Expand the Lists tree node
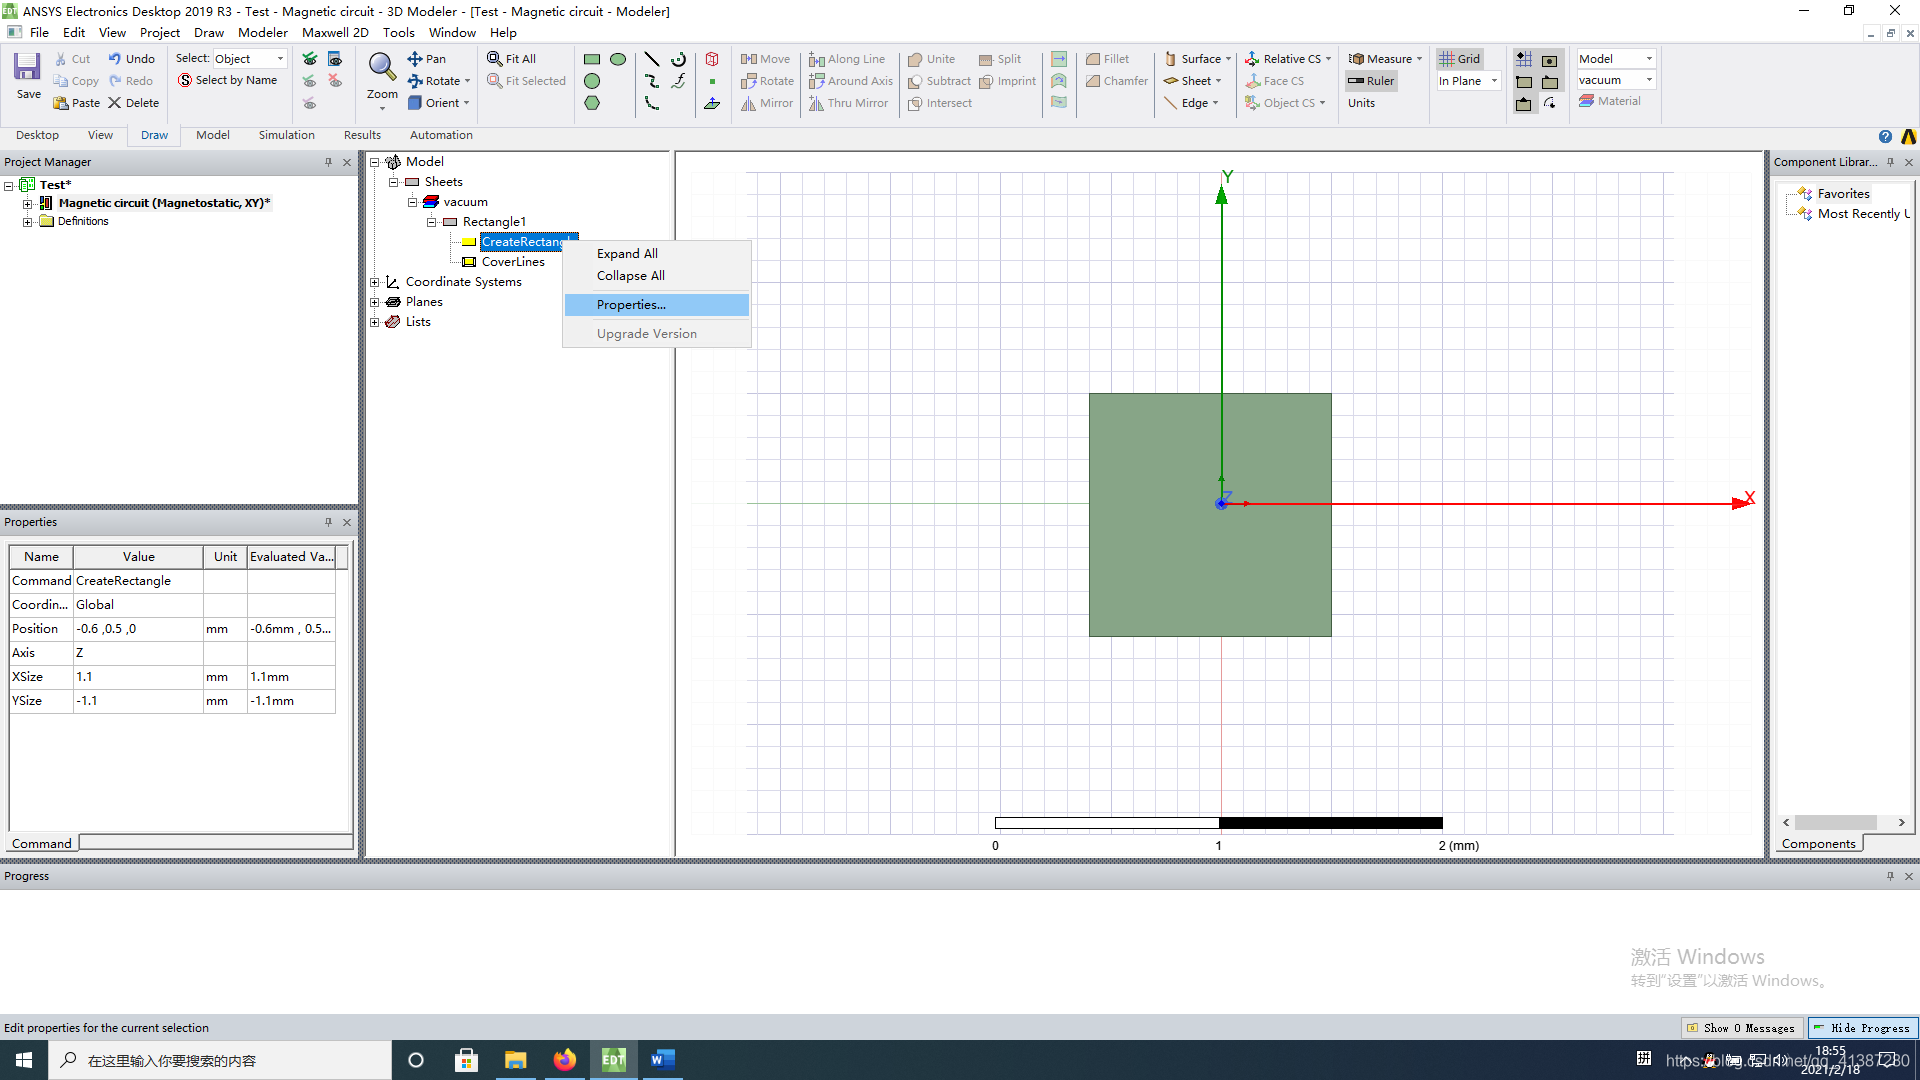The image size is (1920, 1080). (375, 322)
